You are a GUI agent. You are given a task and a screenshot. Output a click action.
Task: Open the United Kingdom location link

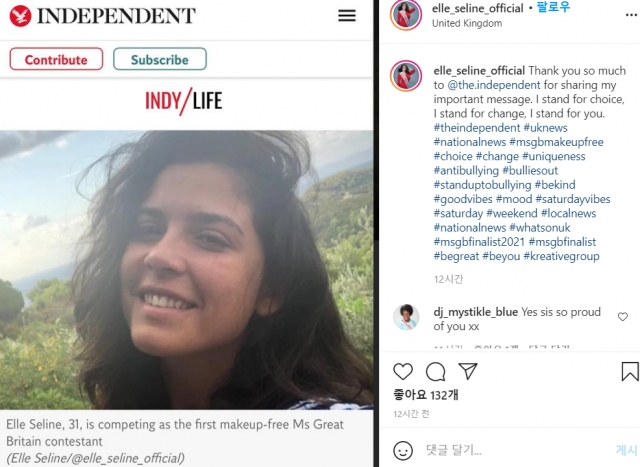click(467, 23)
